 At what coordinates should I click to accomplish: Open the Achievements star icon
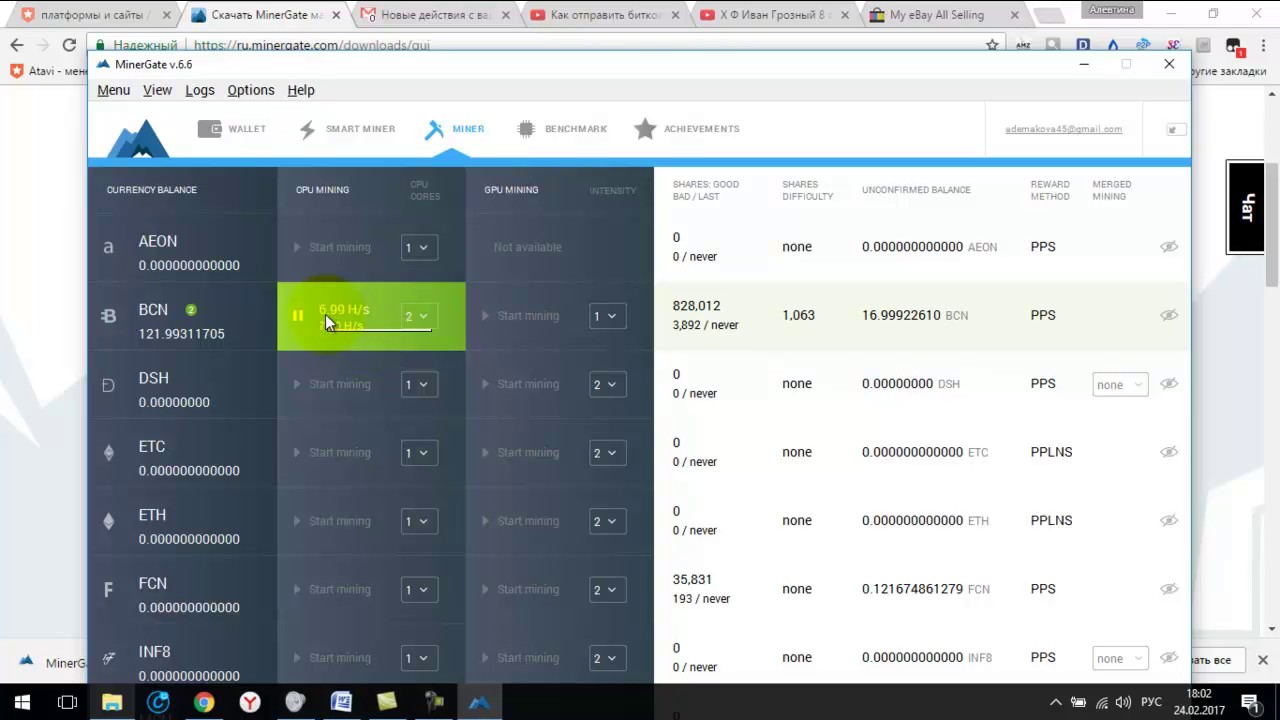click(x=645, y=129)
